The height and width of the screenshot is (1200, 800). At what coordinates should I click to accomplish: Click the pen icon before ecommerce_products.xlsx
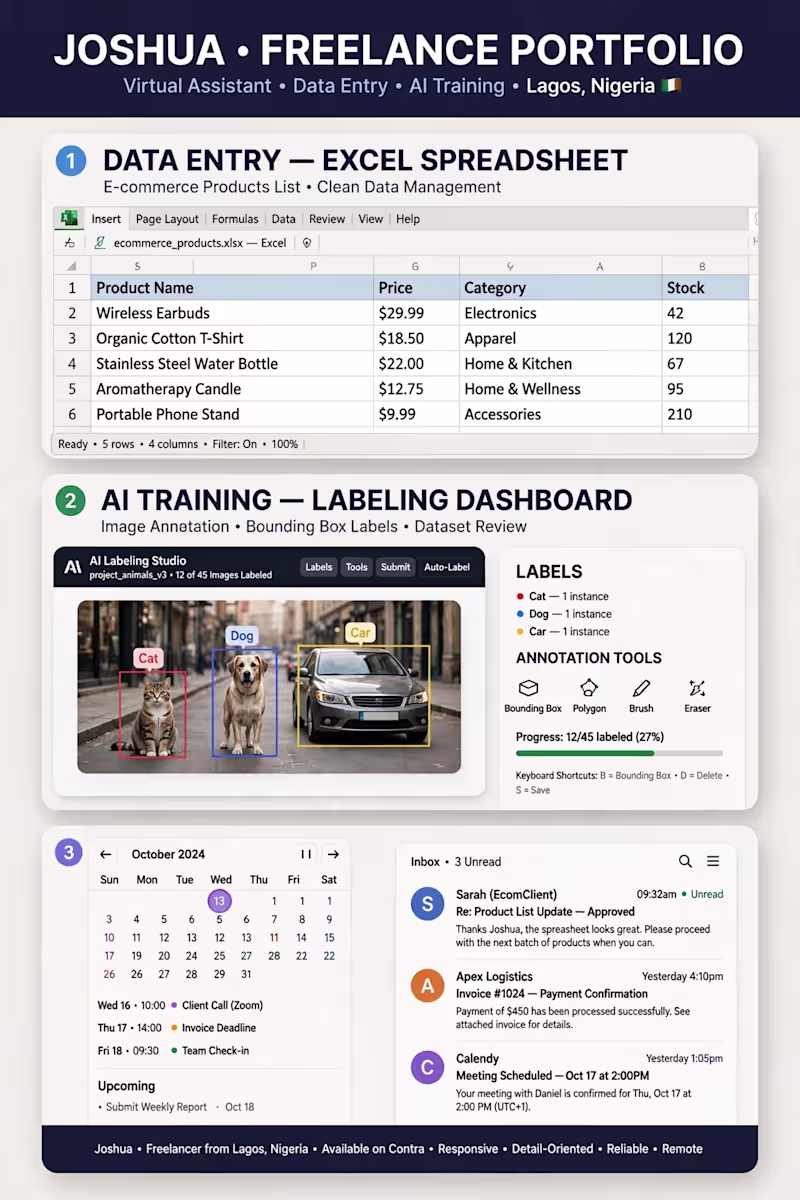pos(99,243)
